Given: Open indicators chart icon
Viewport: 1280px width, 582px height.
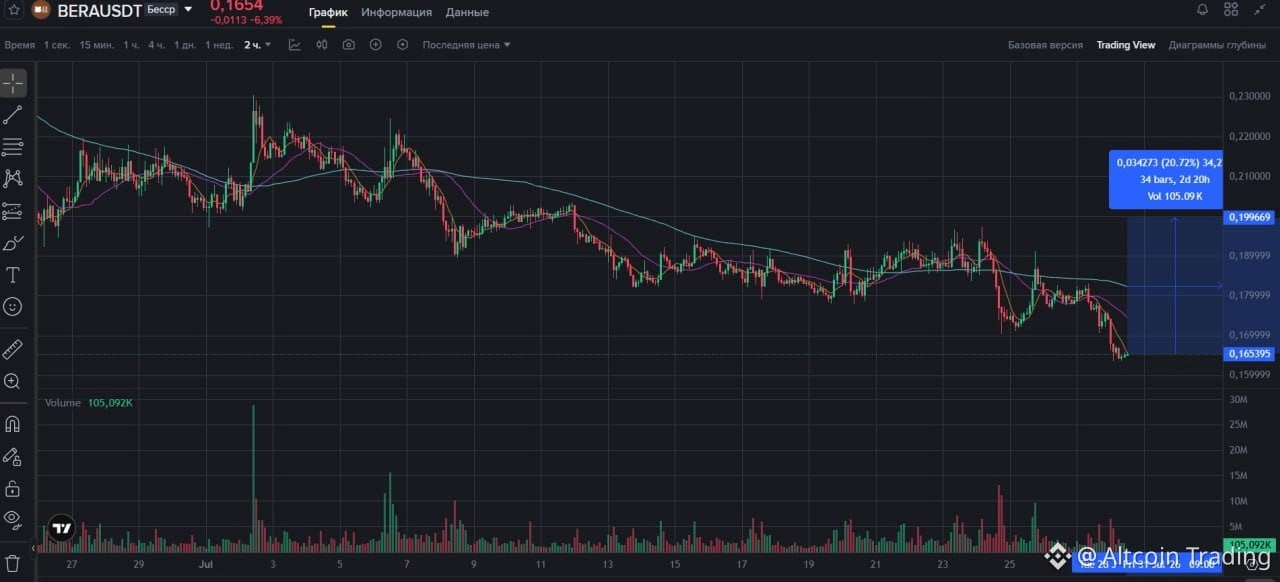Looking at the screenshot, I should [294, 45].
